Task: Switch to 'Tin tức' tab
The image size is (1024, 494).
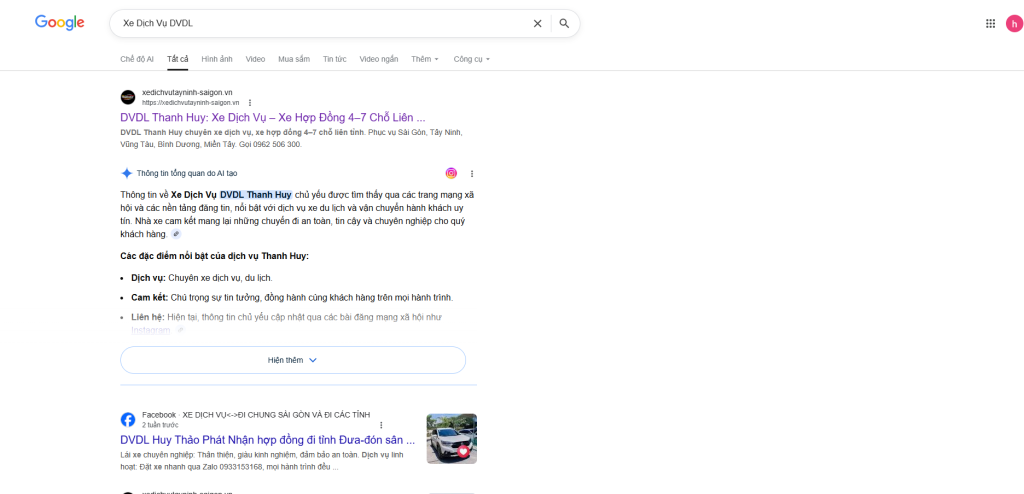Action: click(334, 59)
